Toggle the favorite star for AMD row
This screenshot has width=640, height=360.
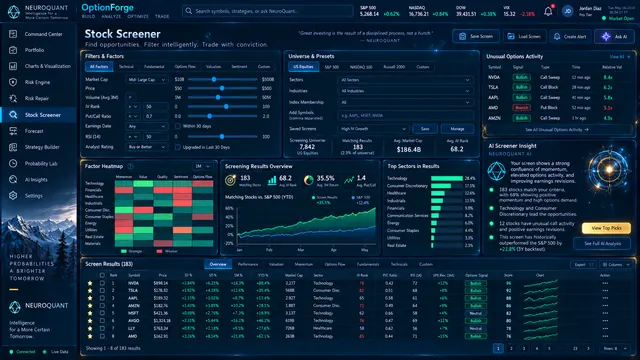pos(90,336)
